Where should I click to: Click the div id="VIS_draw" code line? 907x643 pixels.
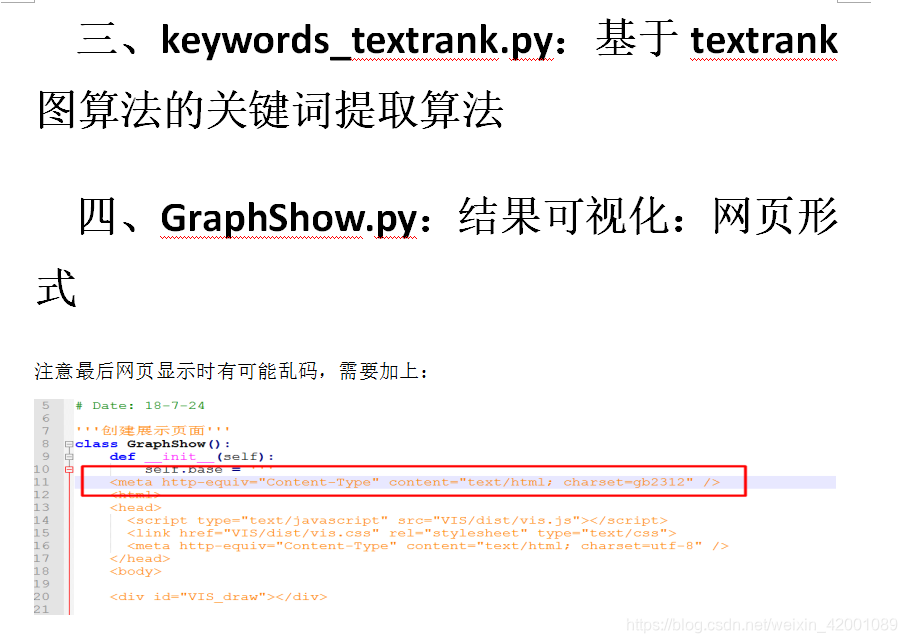click(218, 597)
